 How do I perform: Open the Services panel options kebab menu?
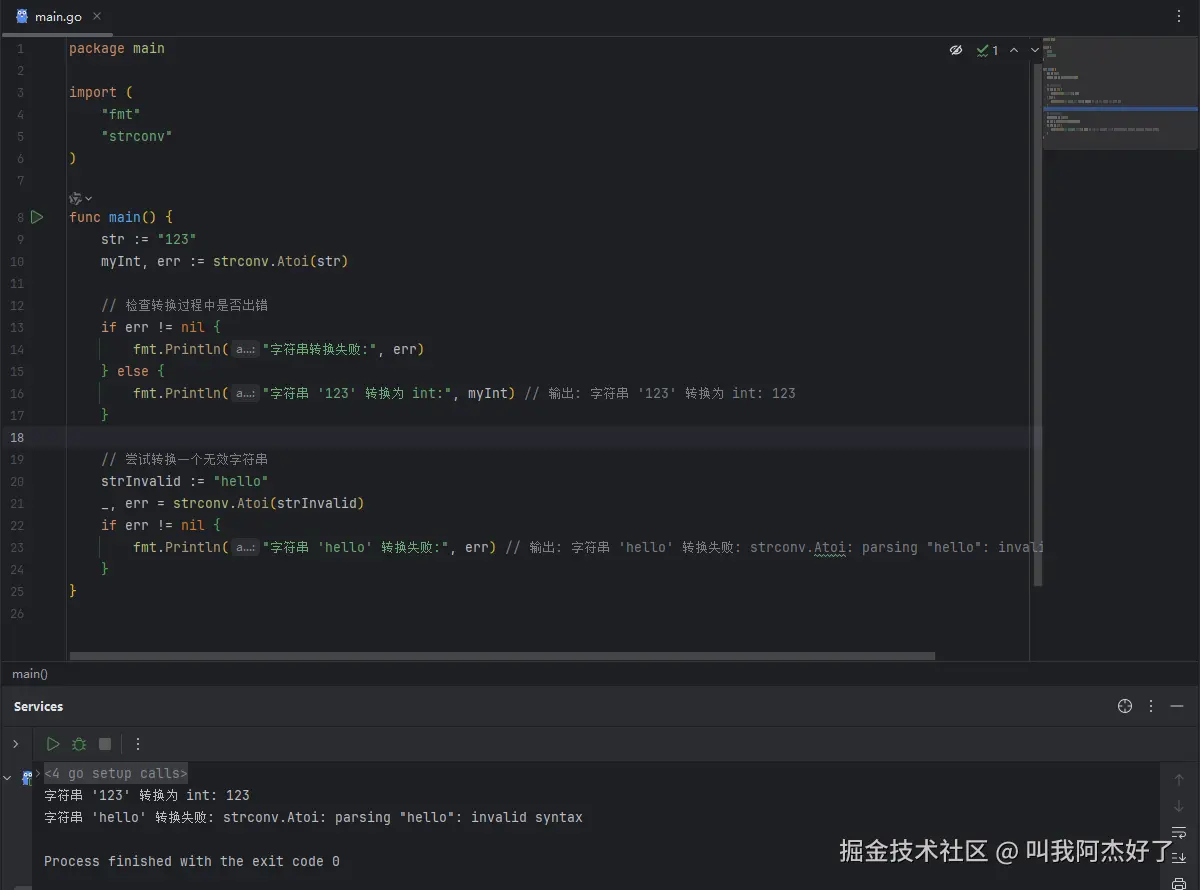point(1151,706)
